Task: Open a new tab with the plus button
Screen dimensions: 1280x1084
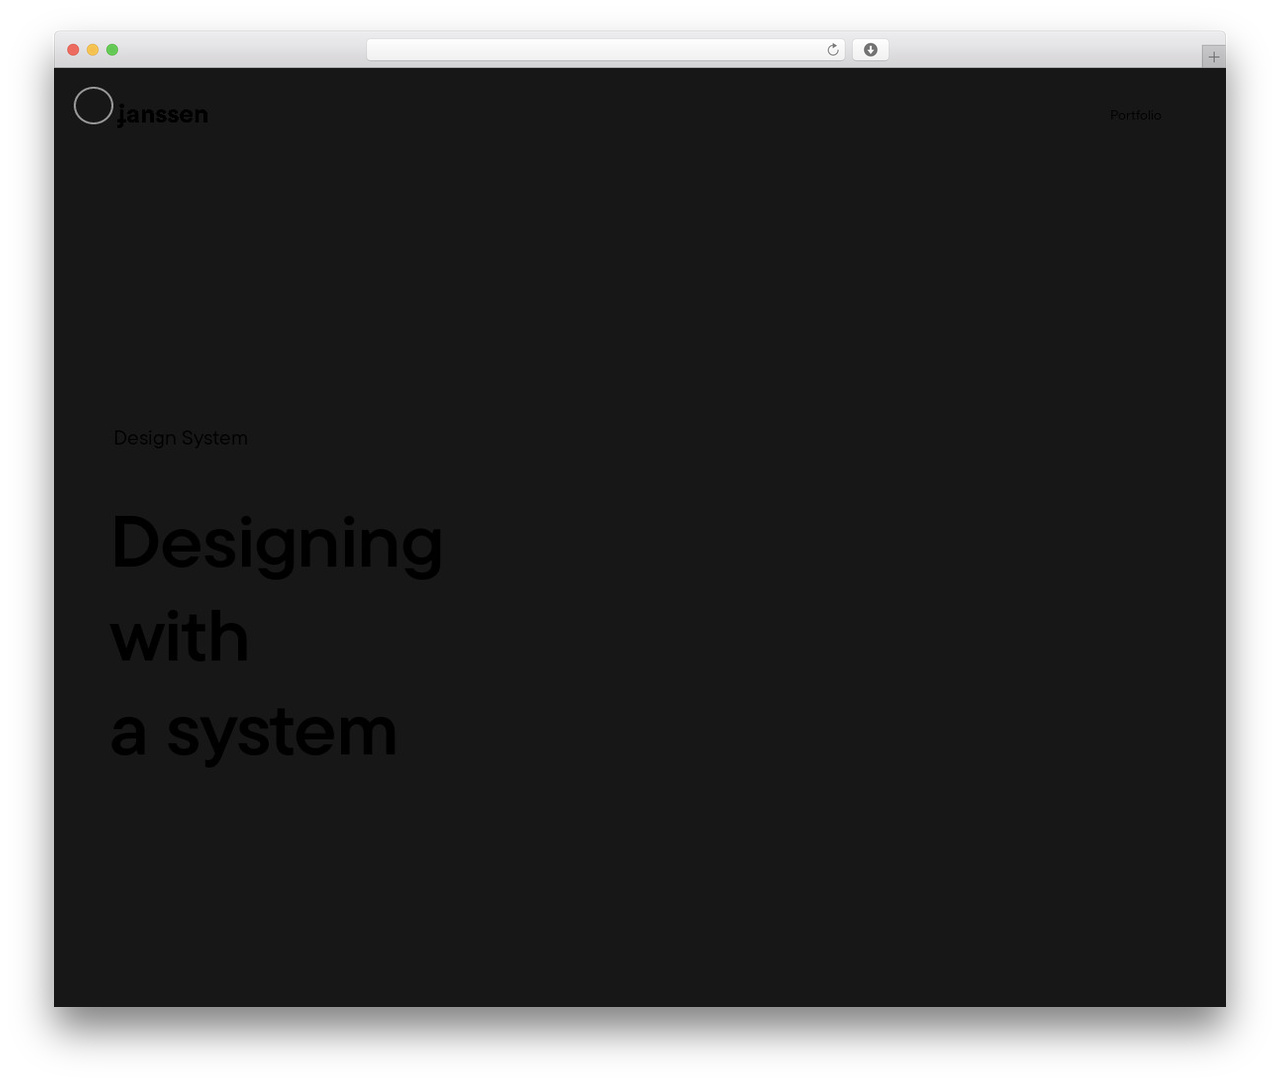Action: pos(1214,57)
